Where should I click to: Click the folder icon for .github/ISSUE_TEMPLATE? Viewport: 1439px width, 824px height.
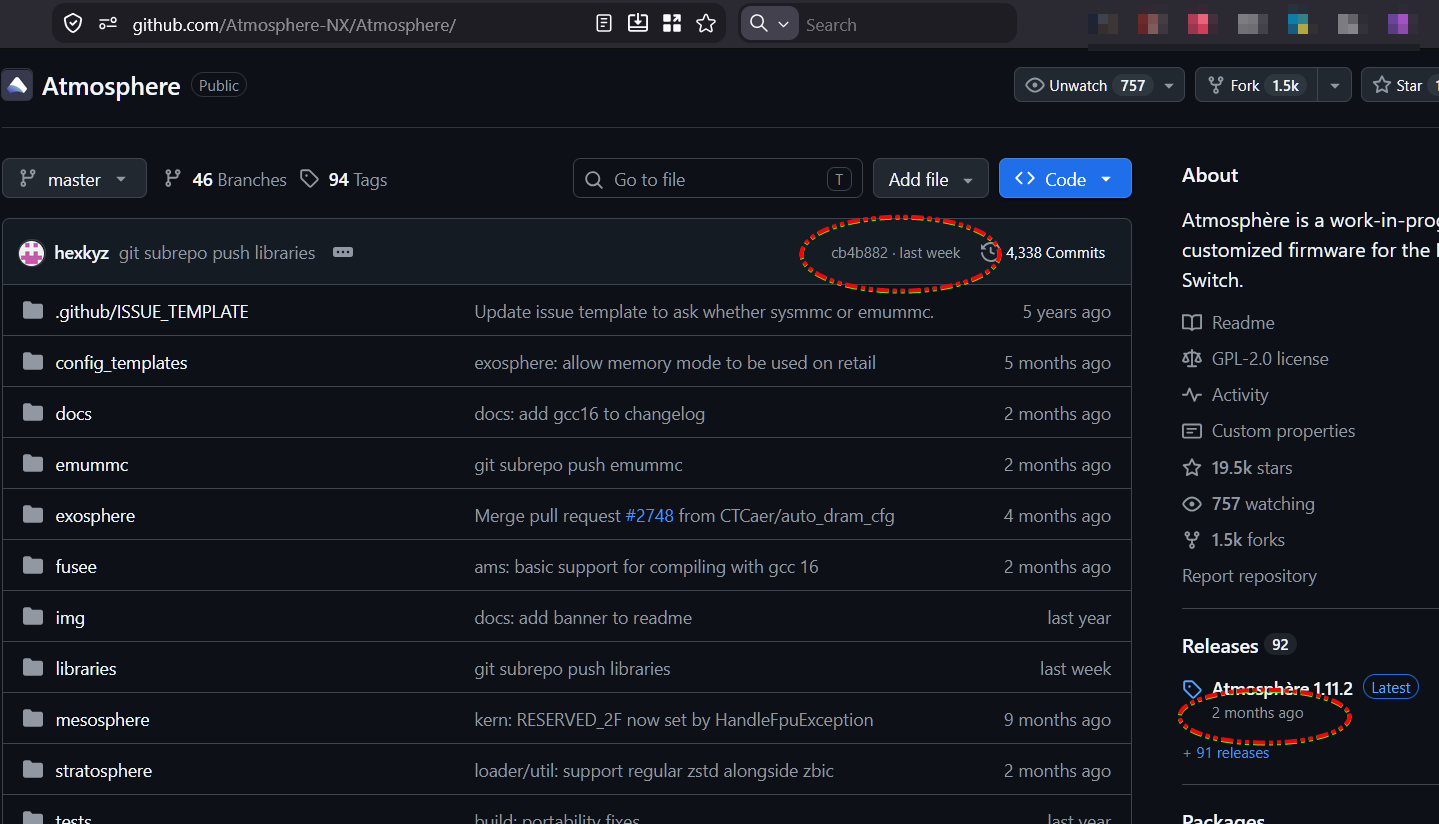click(33, 311)
